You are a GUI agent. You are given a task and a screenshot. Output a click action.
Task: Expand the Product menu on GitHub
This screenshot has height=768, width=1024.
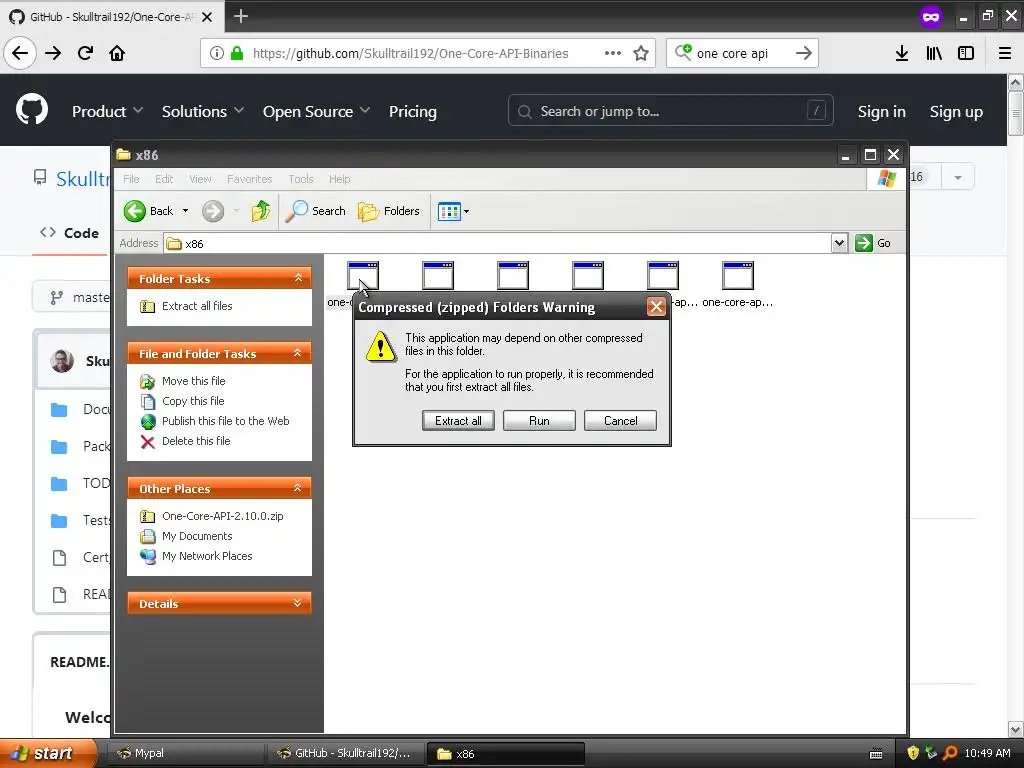click(107, 112)
